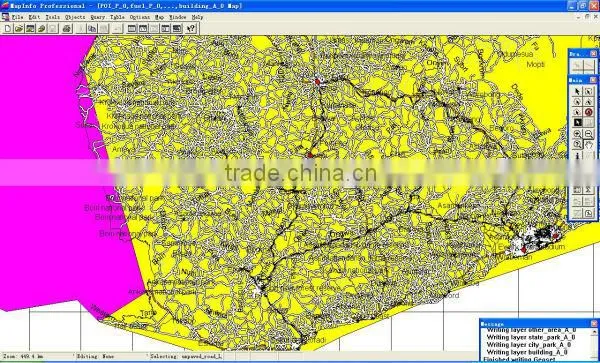This screenshot has width=600, height=363.
Task: Open the Help menu
Action: tap(197, 17)
